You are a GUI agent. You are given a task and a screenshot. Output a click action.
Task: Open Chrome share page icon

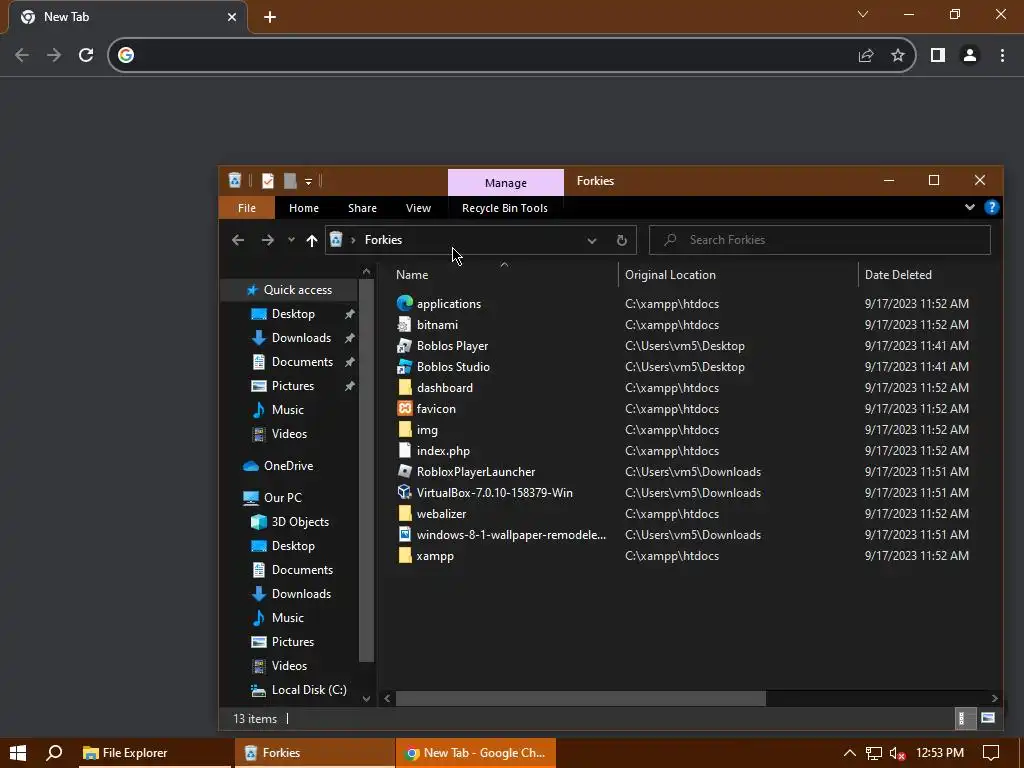(866, 55)
